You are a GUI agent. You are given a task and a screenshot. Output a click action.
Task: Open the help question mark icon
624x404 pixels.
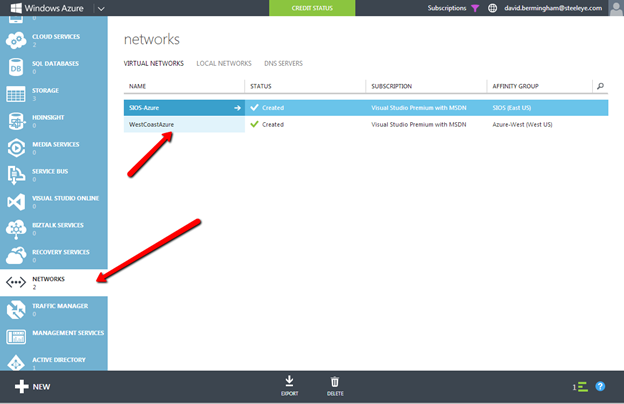coord(600,386)
